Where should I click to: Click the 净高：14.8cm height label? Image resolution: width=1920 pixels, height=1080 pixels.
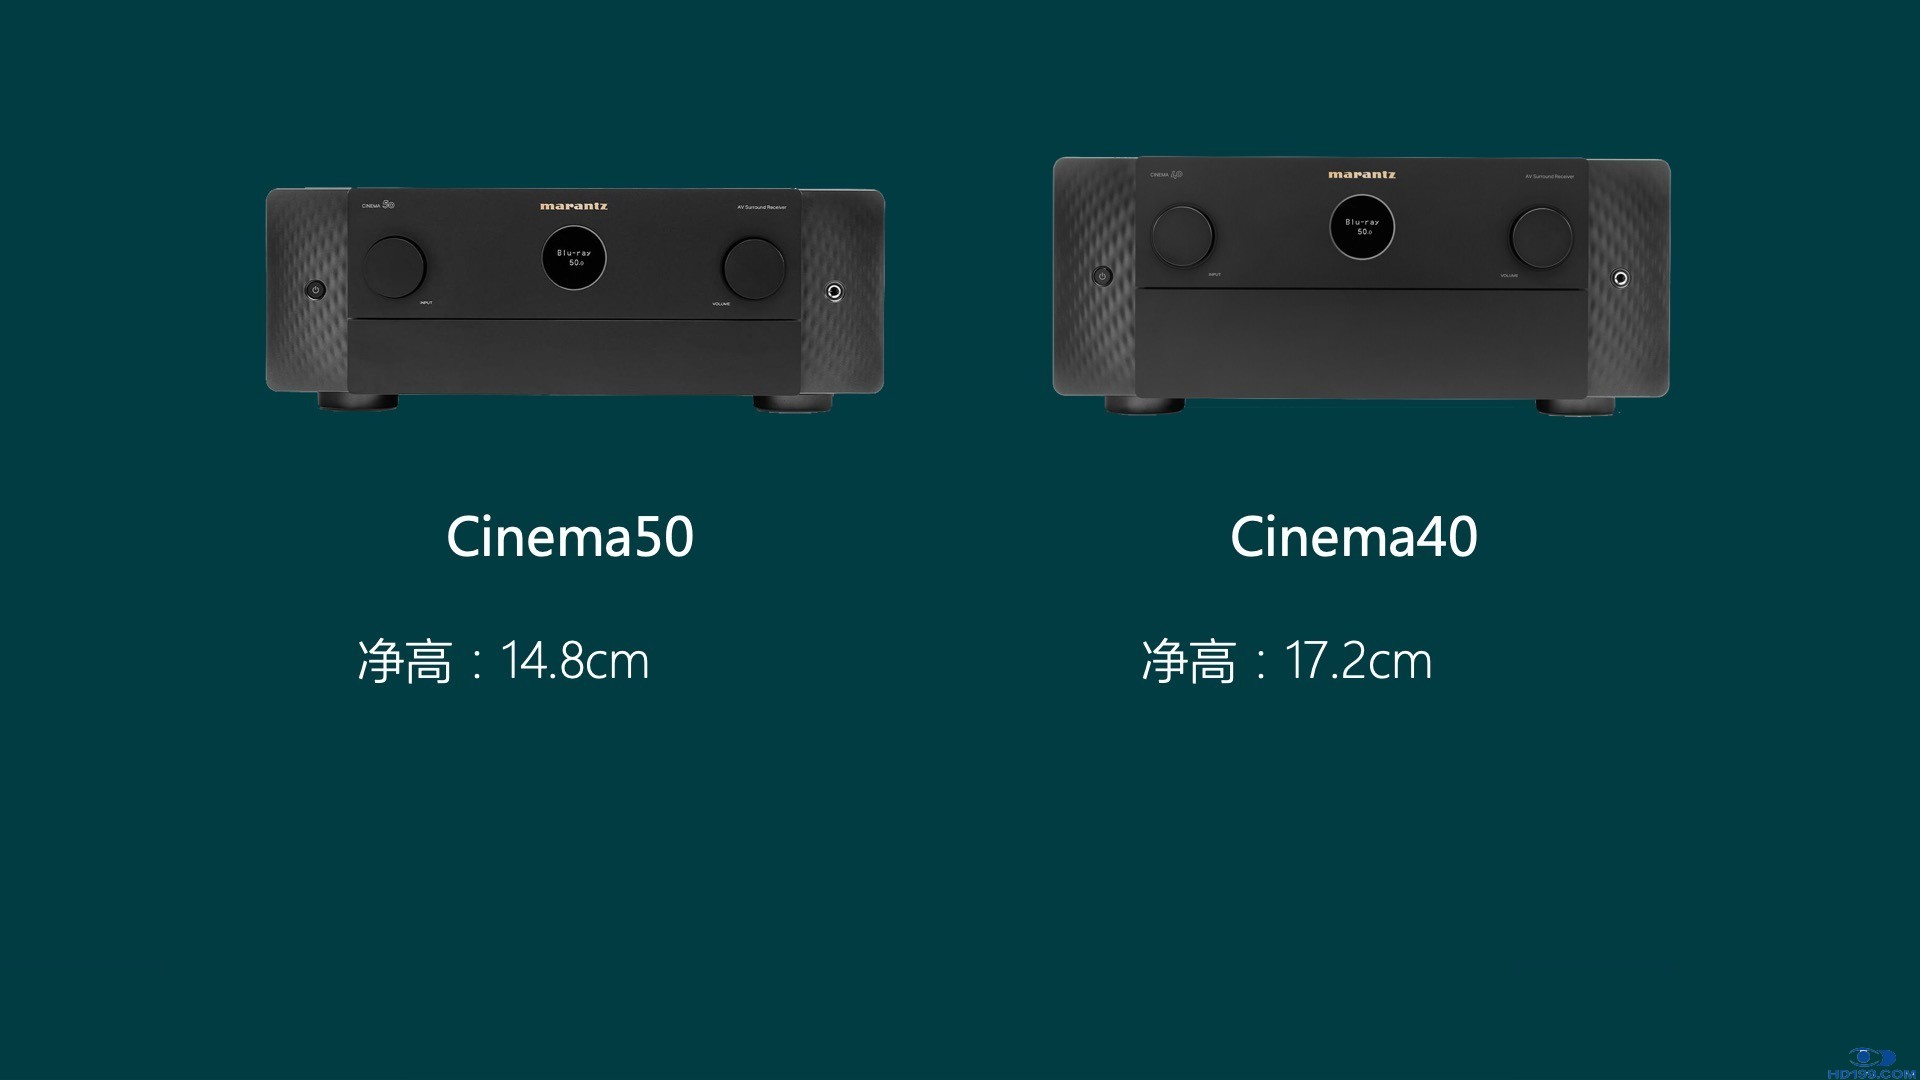point(504,661)
